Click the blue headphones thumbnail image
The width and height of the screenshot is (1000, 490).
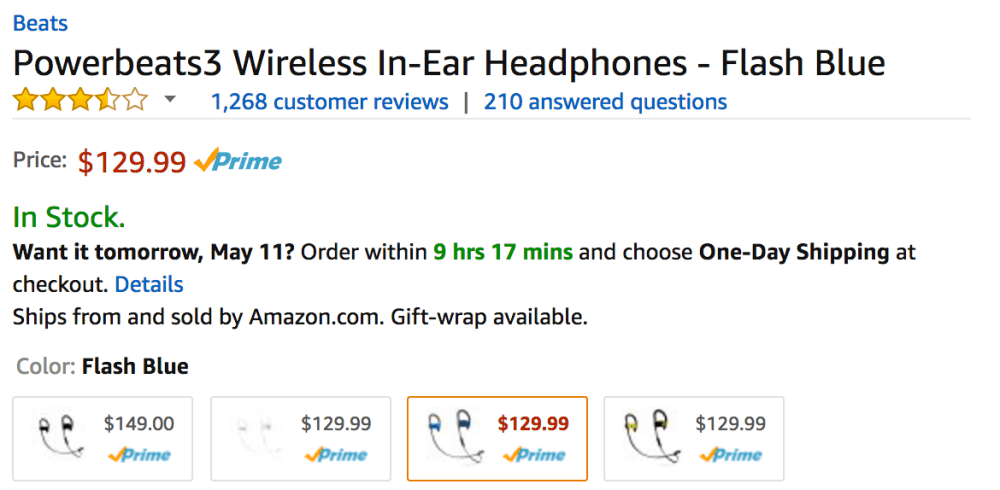[x=452, y=435]
